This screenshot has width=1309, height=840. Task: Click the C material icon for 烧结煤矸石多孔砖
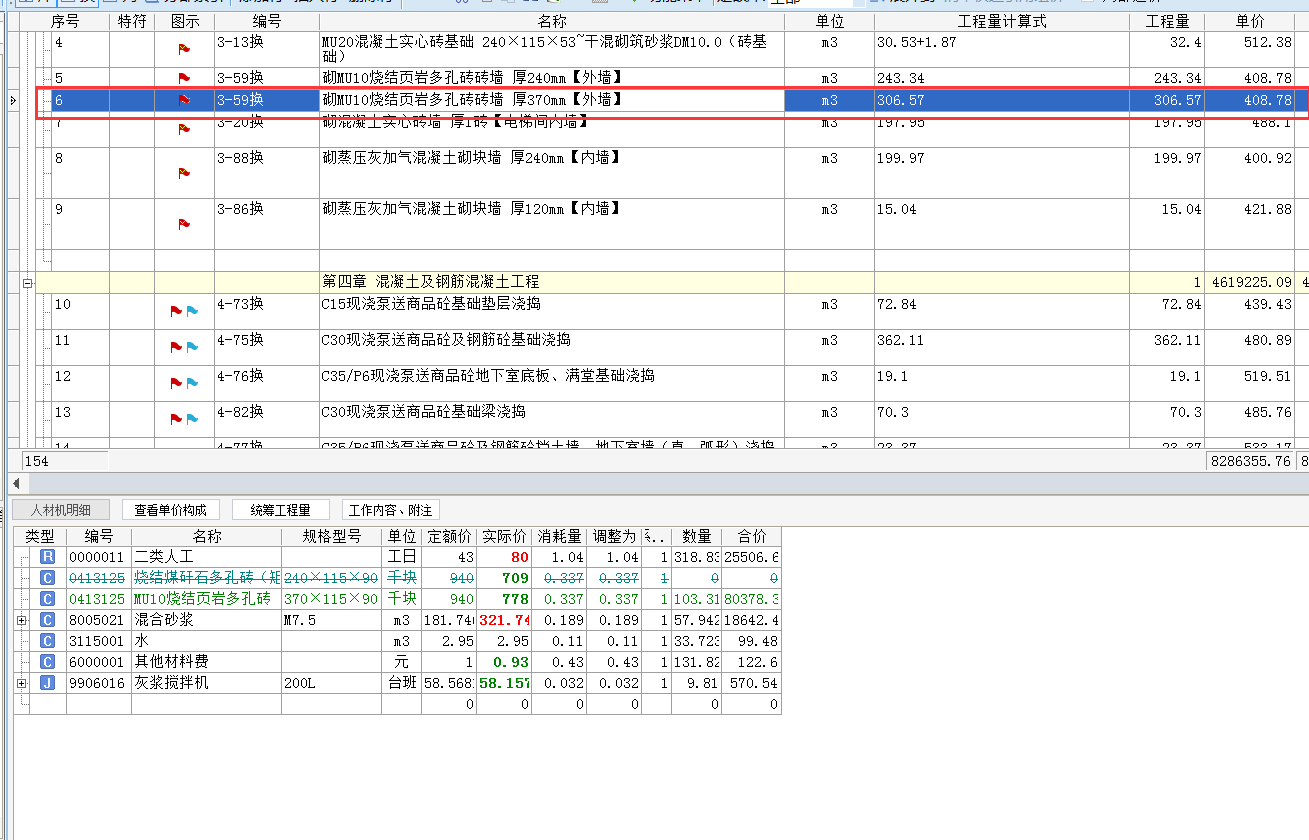[47, 578]
